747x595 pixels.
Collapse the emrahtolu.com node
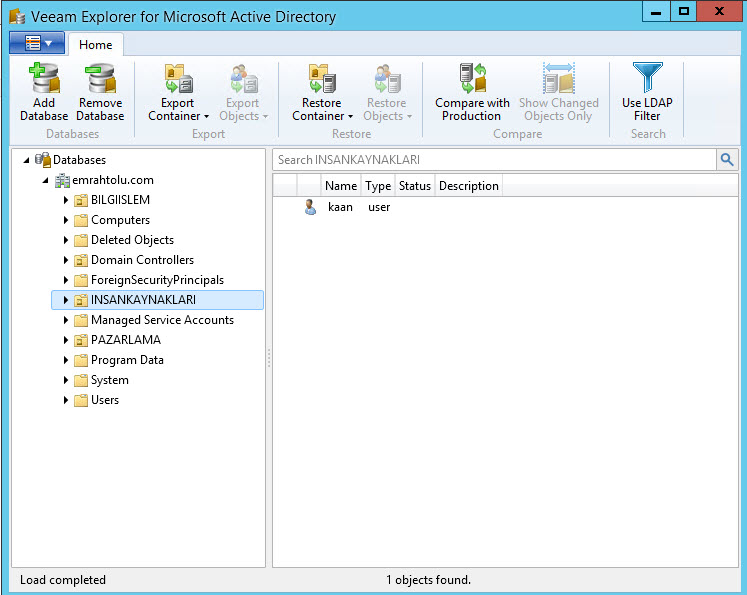pyautogui.click(x=46, y=180)
